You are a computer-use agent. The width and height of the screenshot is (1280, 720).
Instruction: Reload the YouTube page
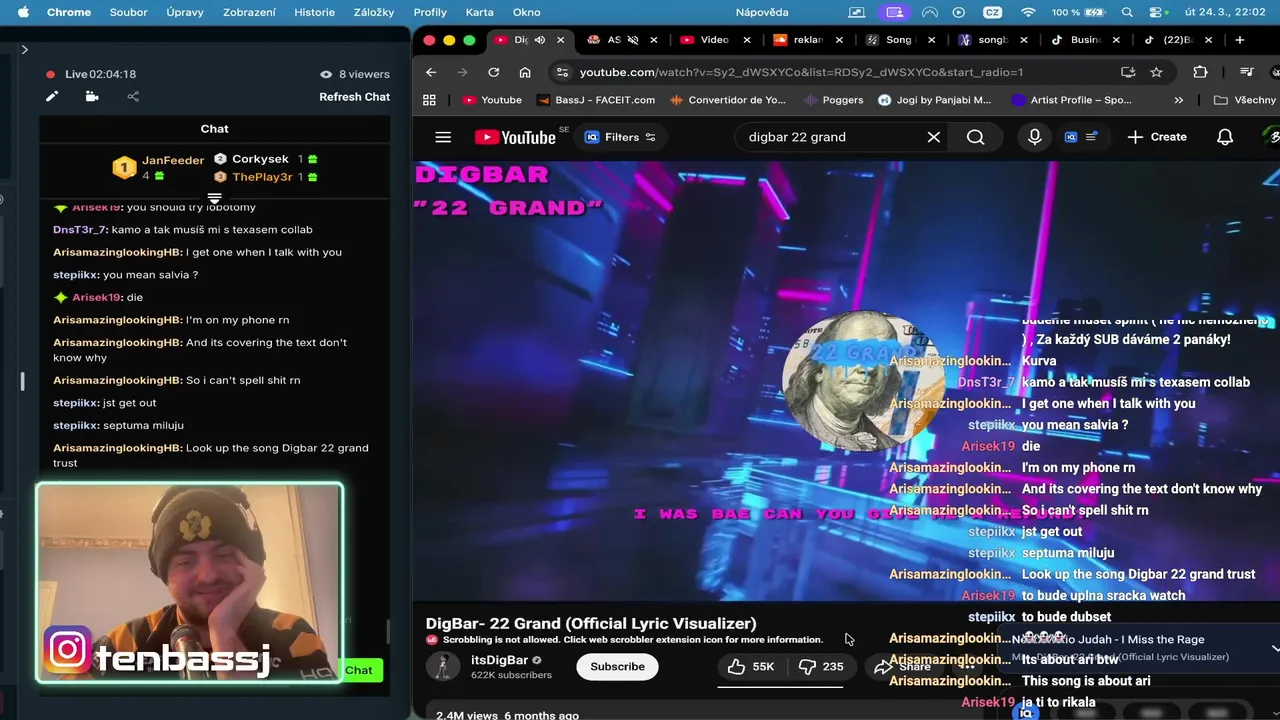pos(493,72)
